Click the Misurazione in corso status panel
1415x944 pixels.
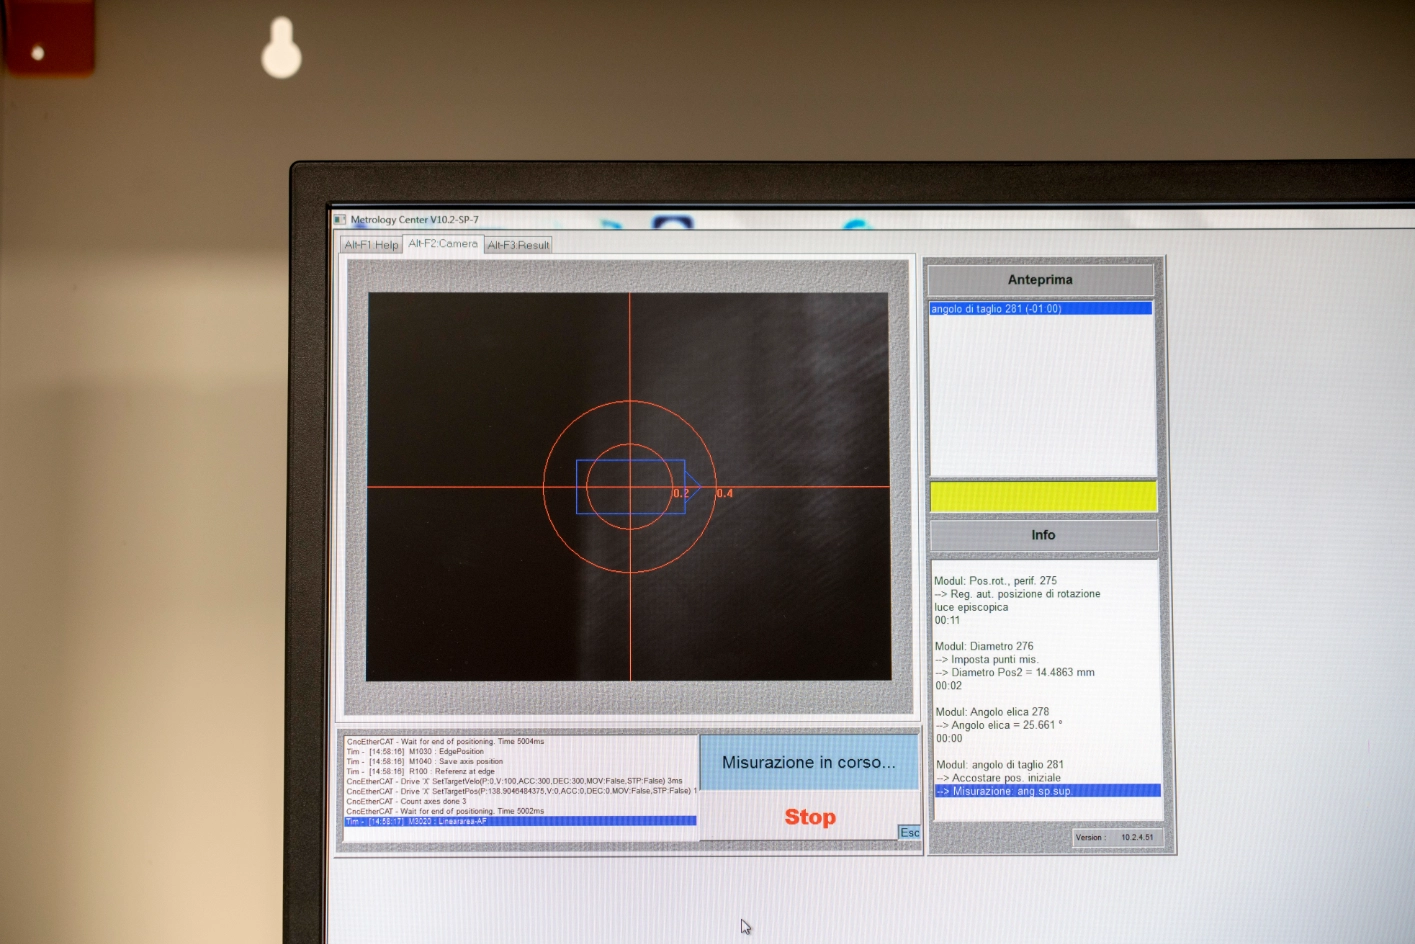click(808, 761)
